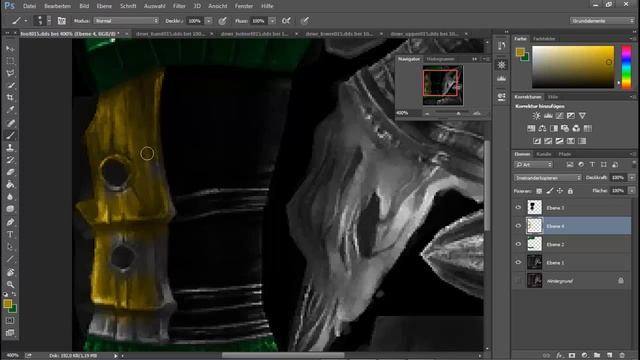Switch to the Pfade tab
Viewport: 640px width, 360px height.
[565, 154]
